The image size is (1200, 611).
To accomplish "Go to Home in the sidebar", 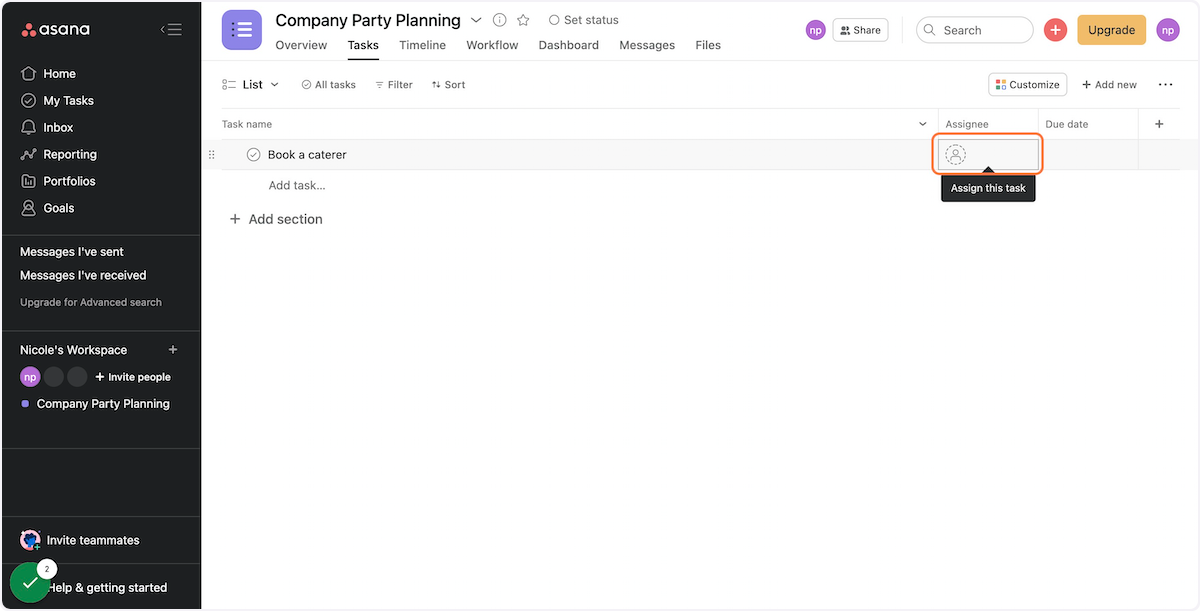I will [x=59, y=73].
